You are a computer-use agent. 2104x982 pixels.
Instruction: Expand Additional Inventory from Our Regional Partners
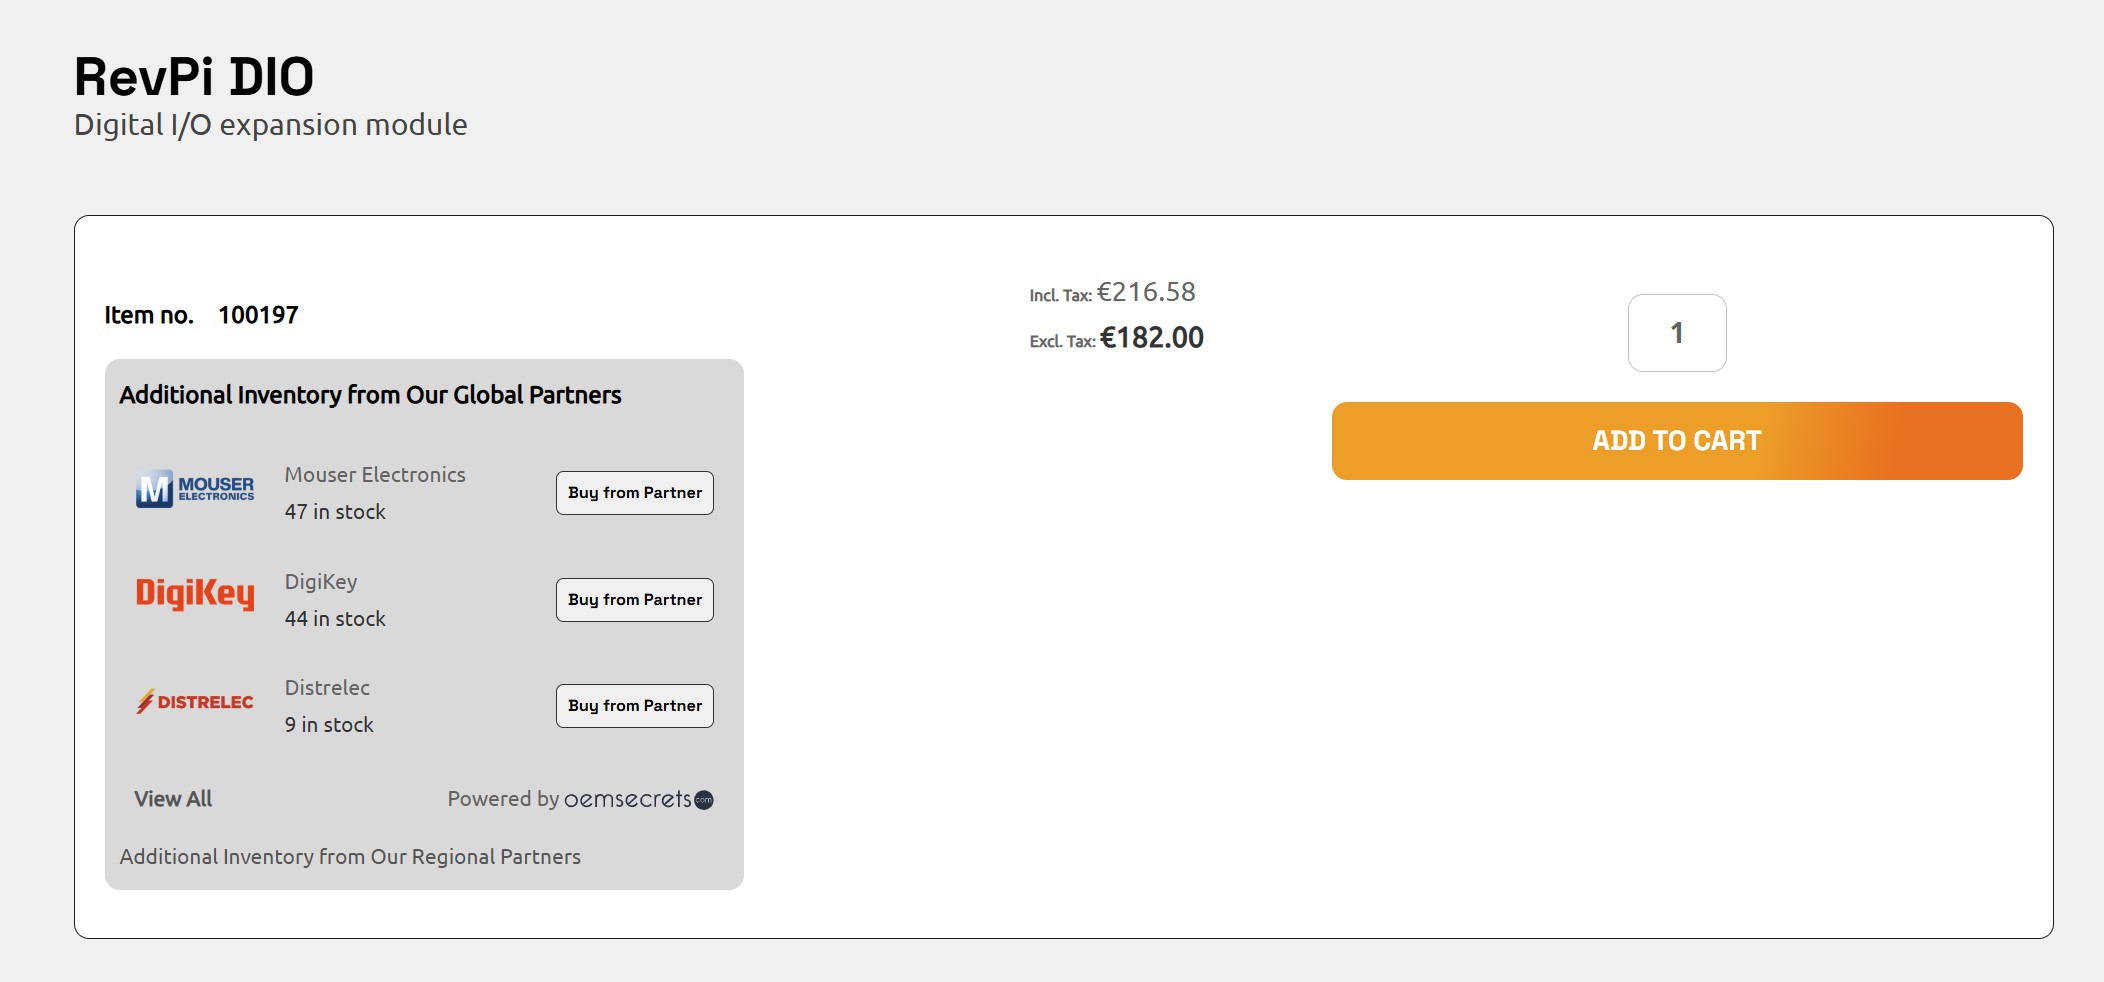[x=350, y=856]
